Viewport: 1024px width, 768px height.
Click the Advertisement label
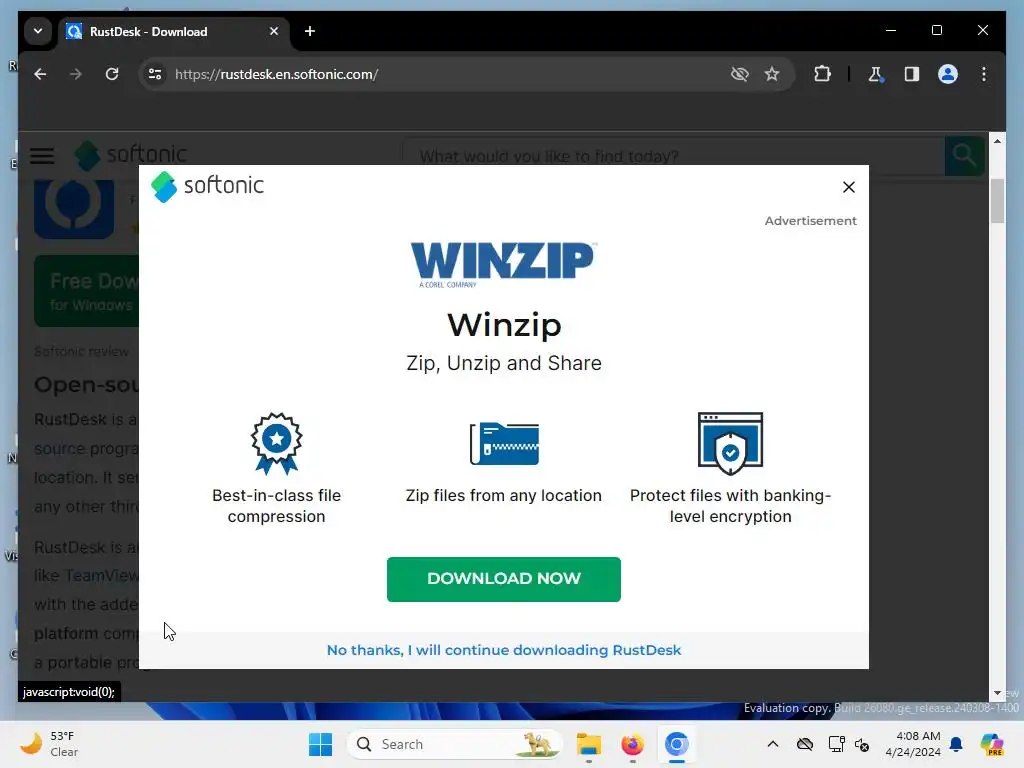(810, 221)
